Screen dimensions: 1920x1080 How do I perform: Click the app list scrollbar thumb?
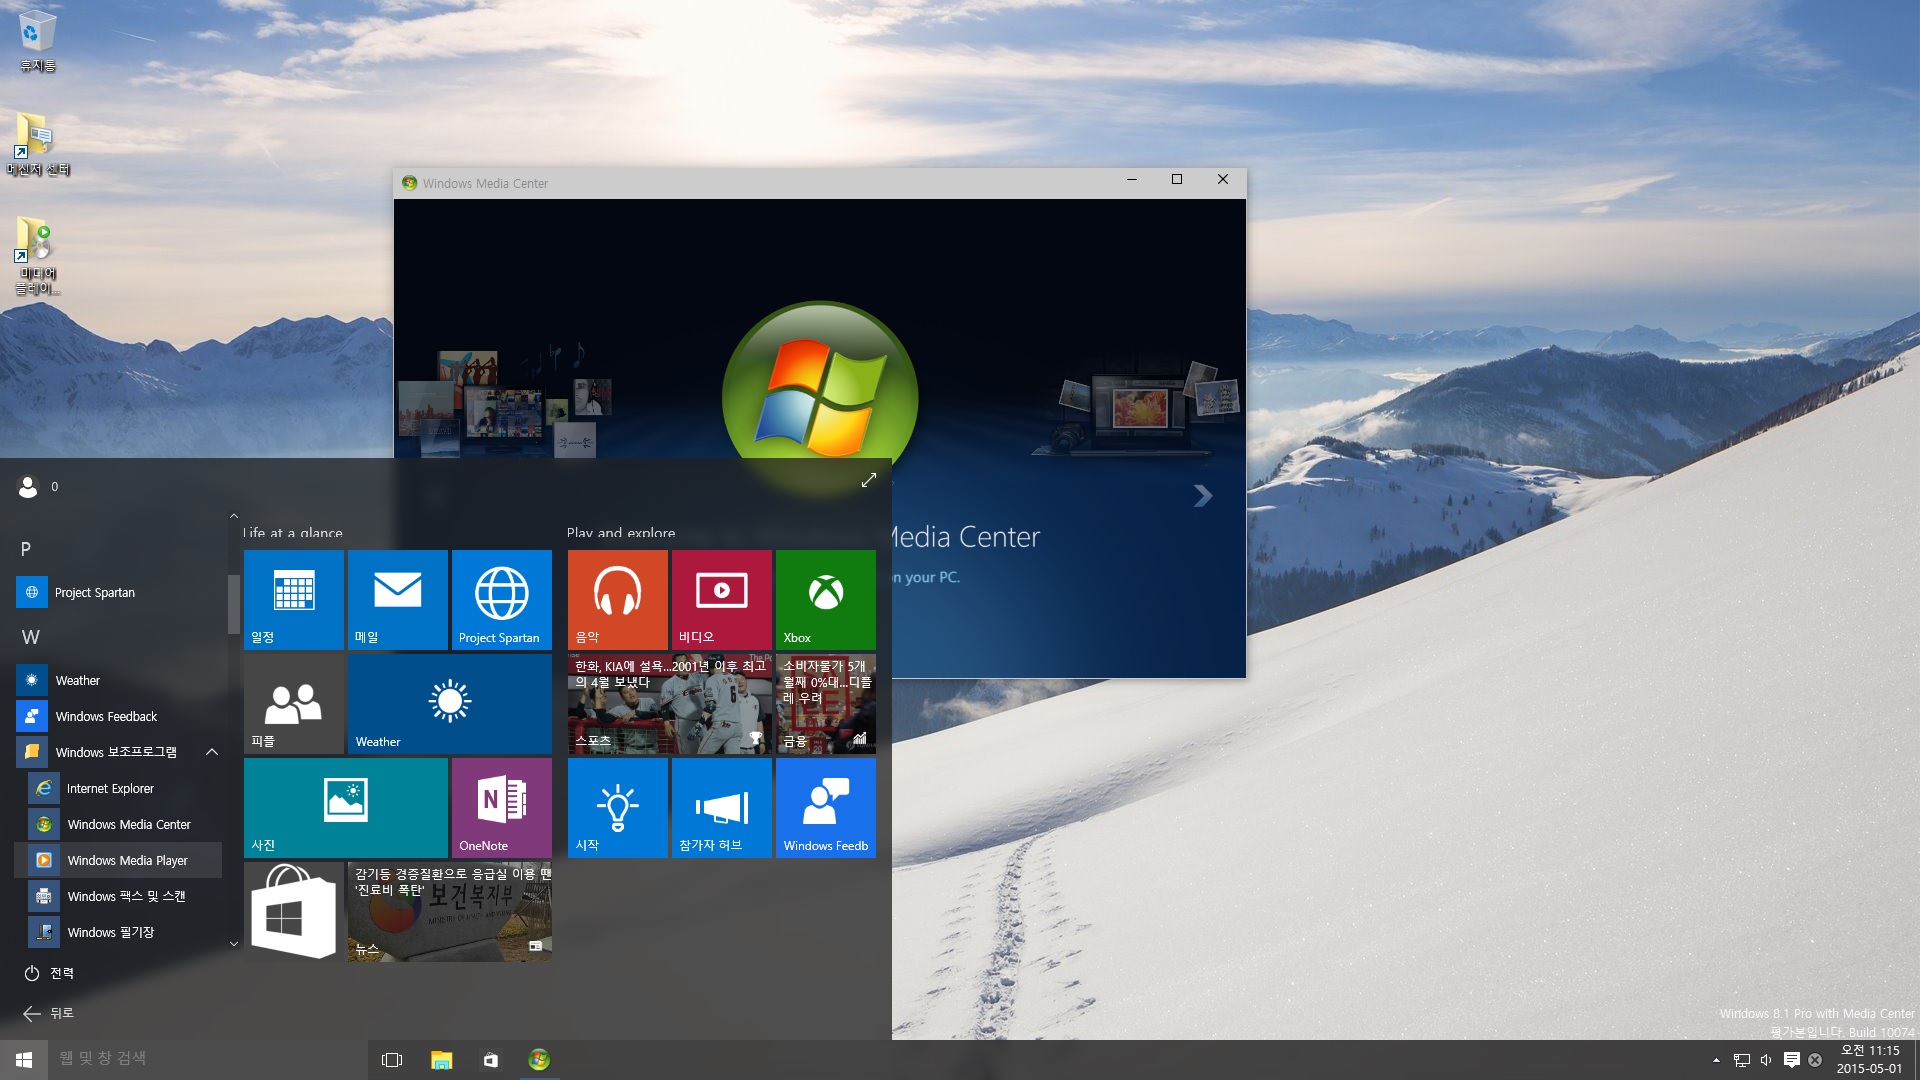point(233,604)
